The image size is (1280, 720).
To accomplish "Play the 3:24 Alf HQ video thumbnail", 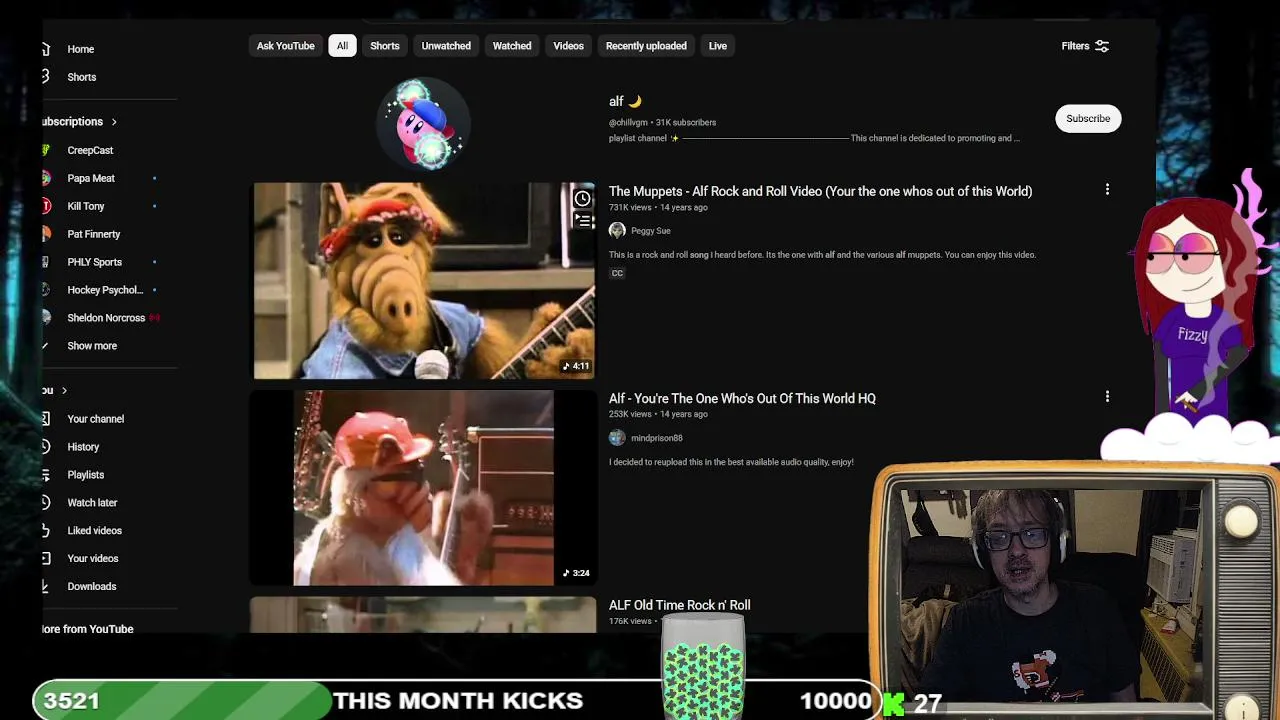I will [x=423, y=488].
